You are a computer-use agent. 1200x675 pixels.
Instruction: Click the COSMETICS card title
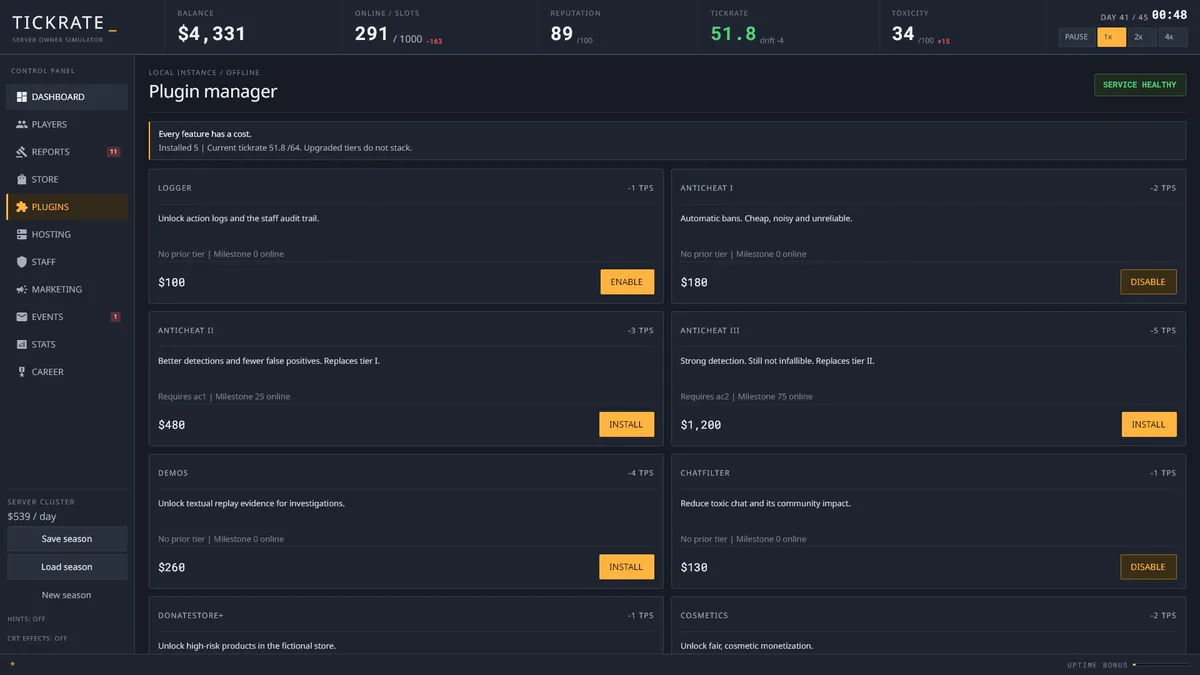704,616
